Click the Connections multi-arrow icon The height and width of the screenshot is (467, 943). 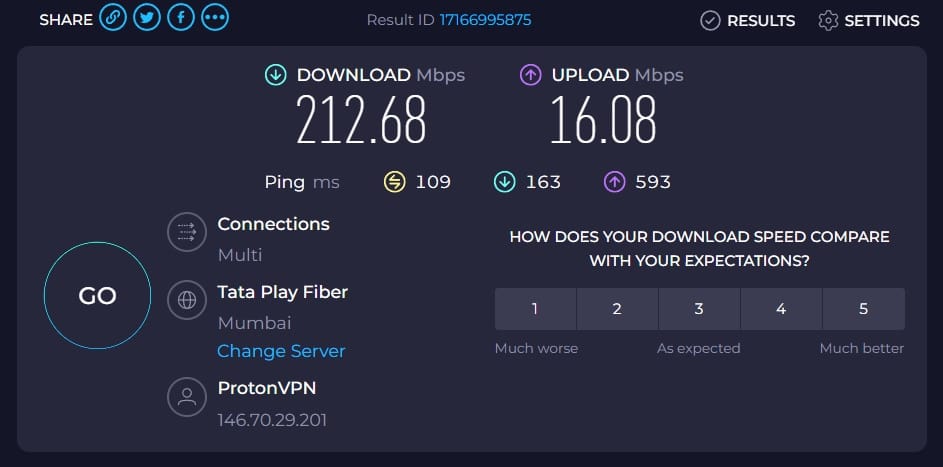pos(186,232)
